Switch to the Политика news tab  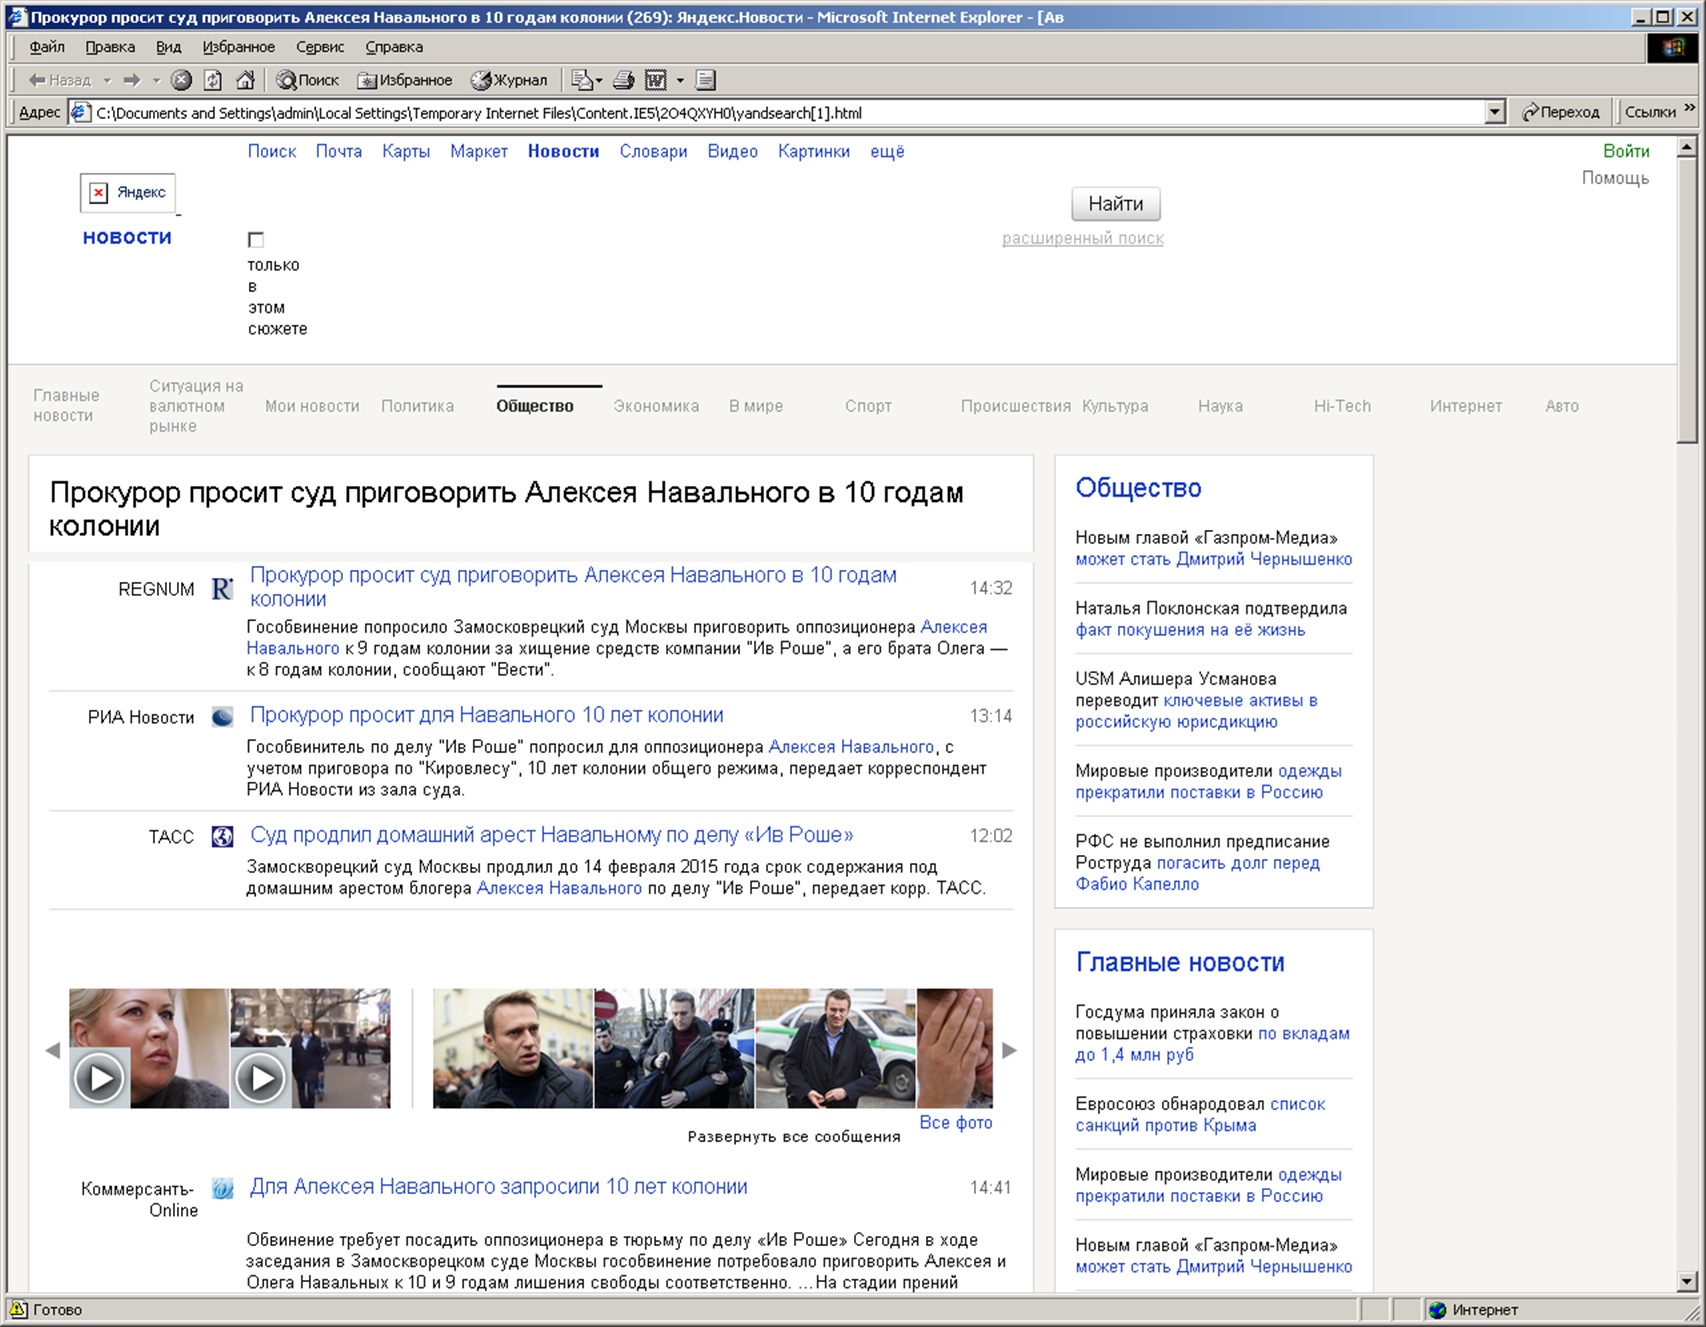[417, 406]
